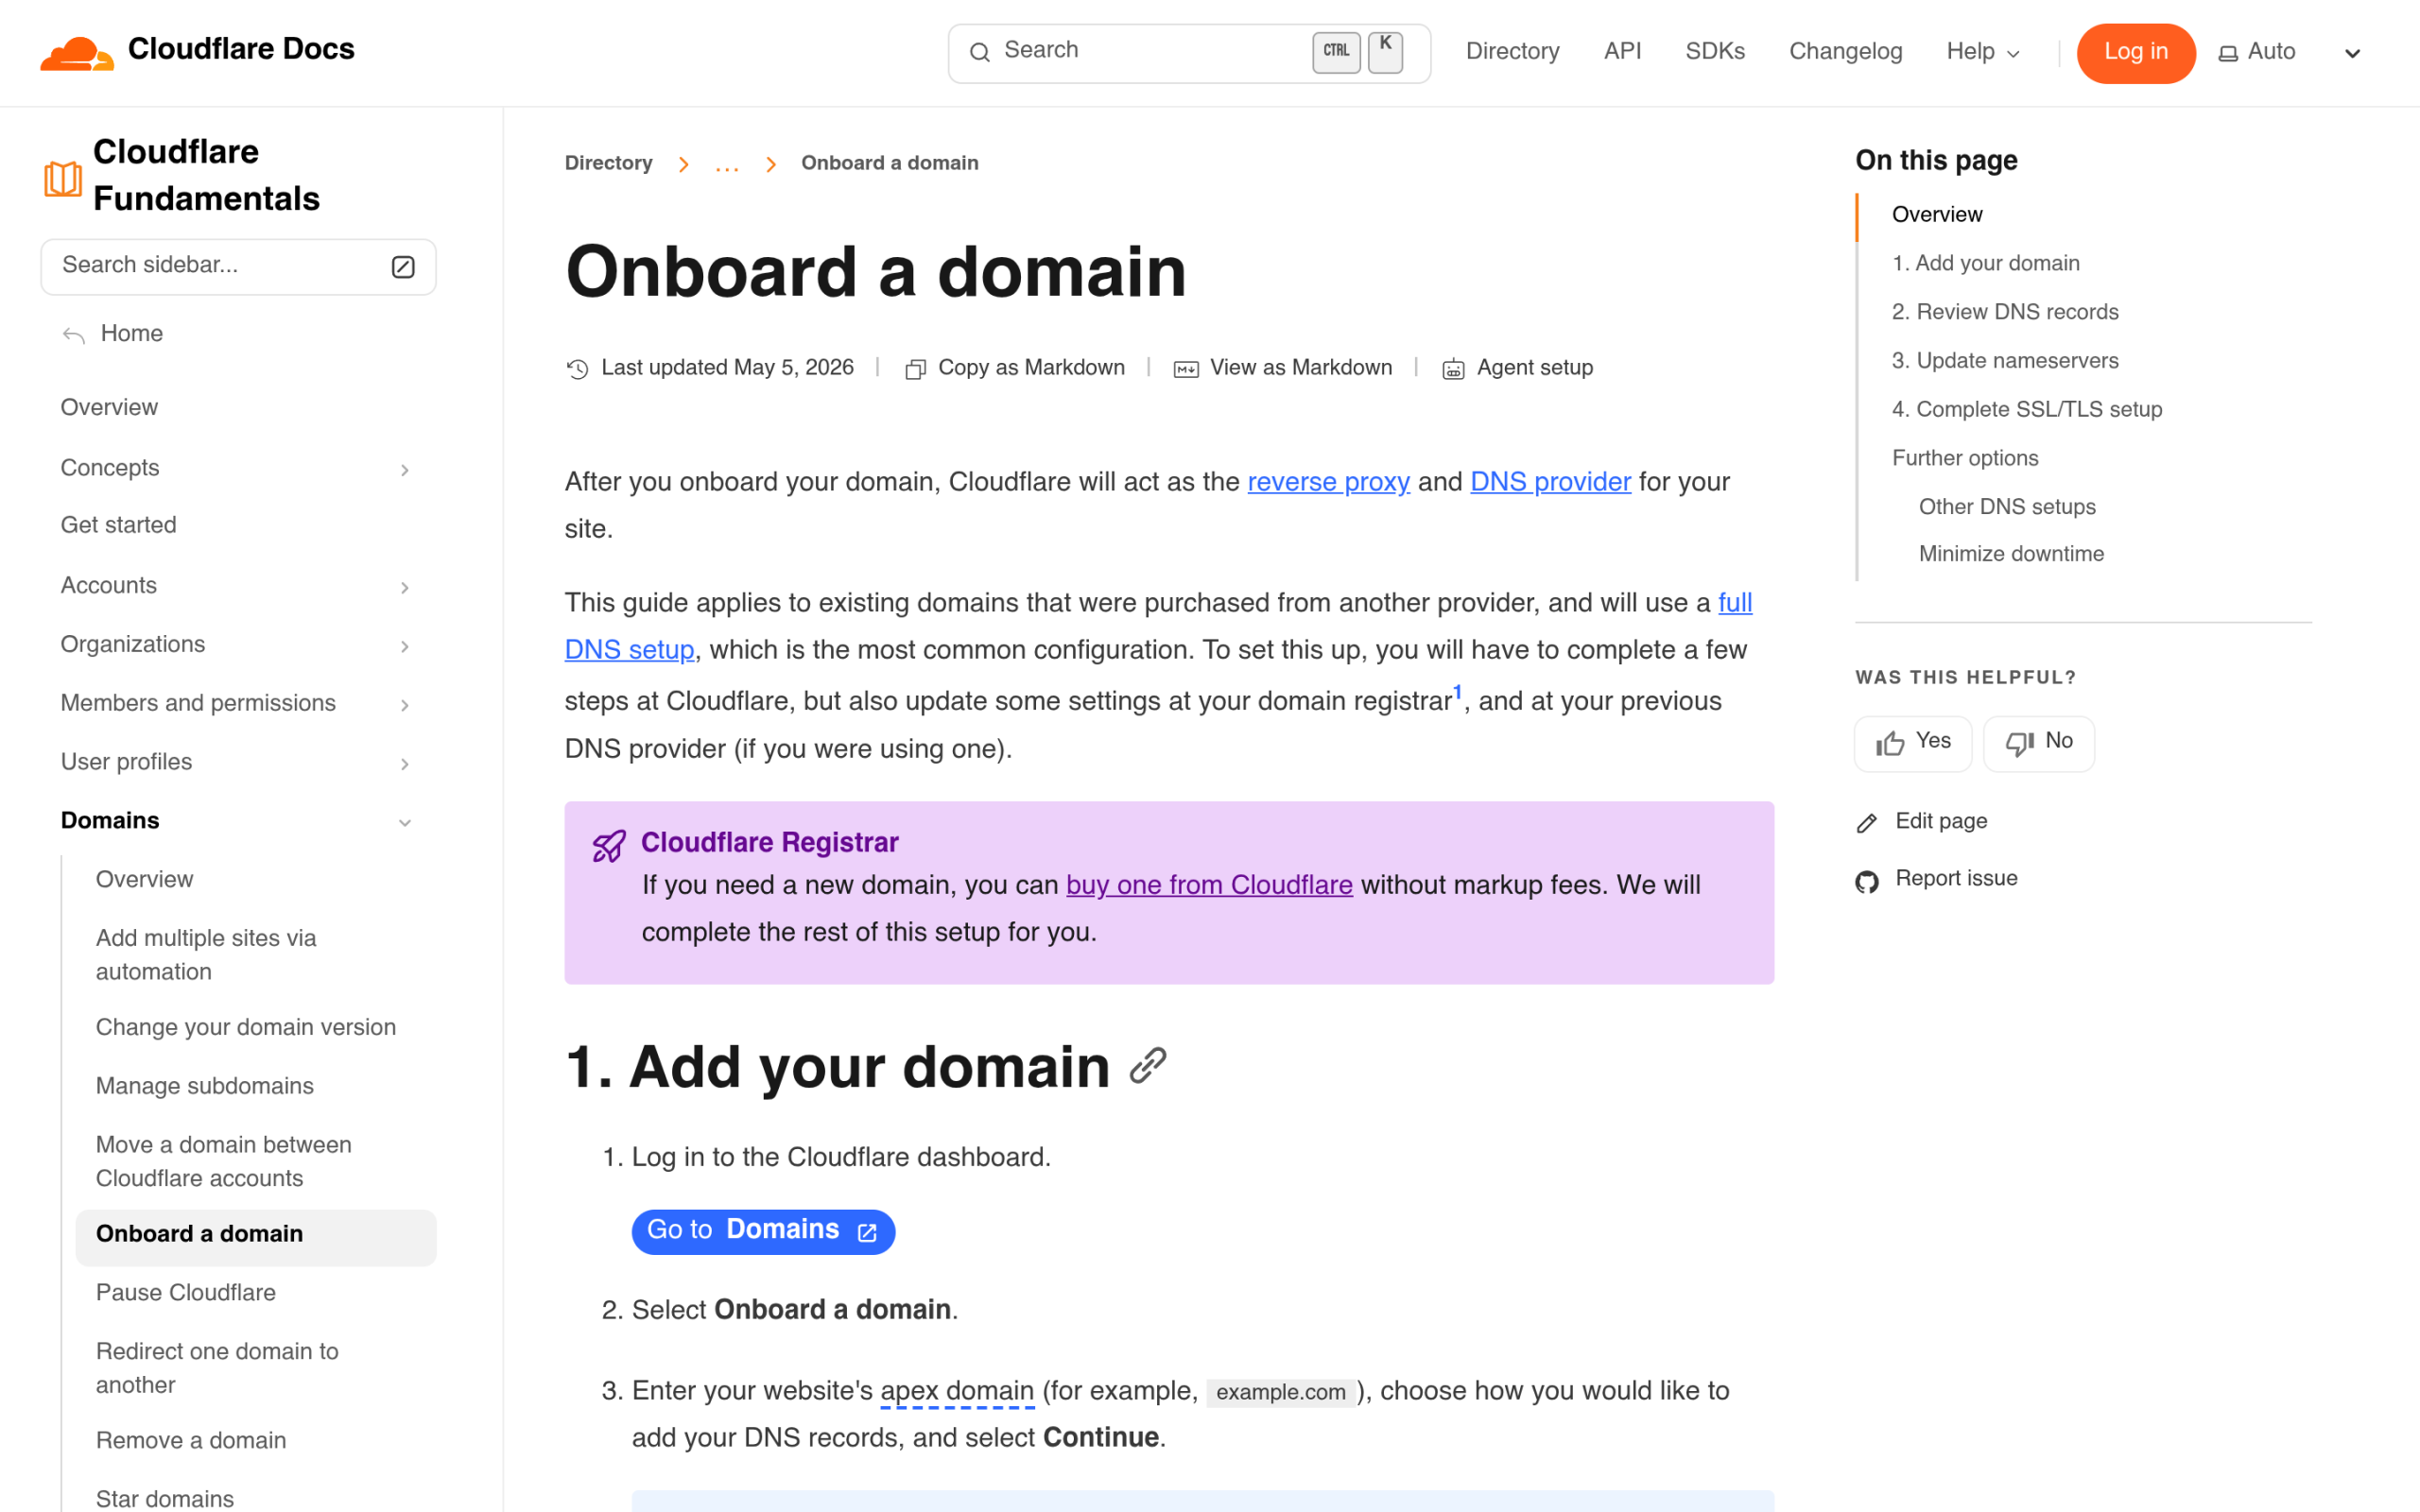
Task: Open Manage subdomains page
Action: 204,1087
